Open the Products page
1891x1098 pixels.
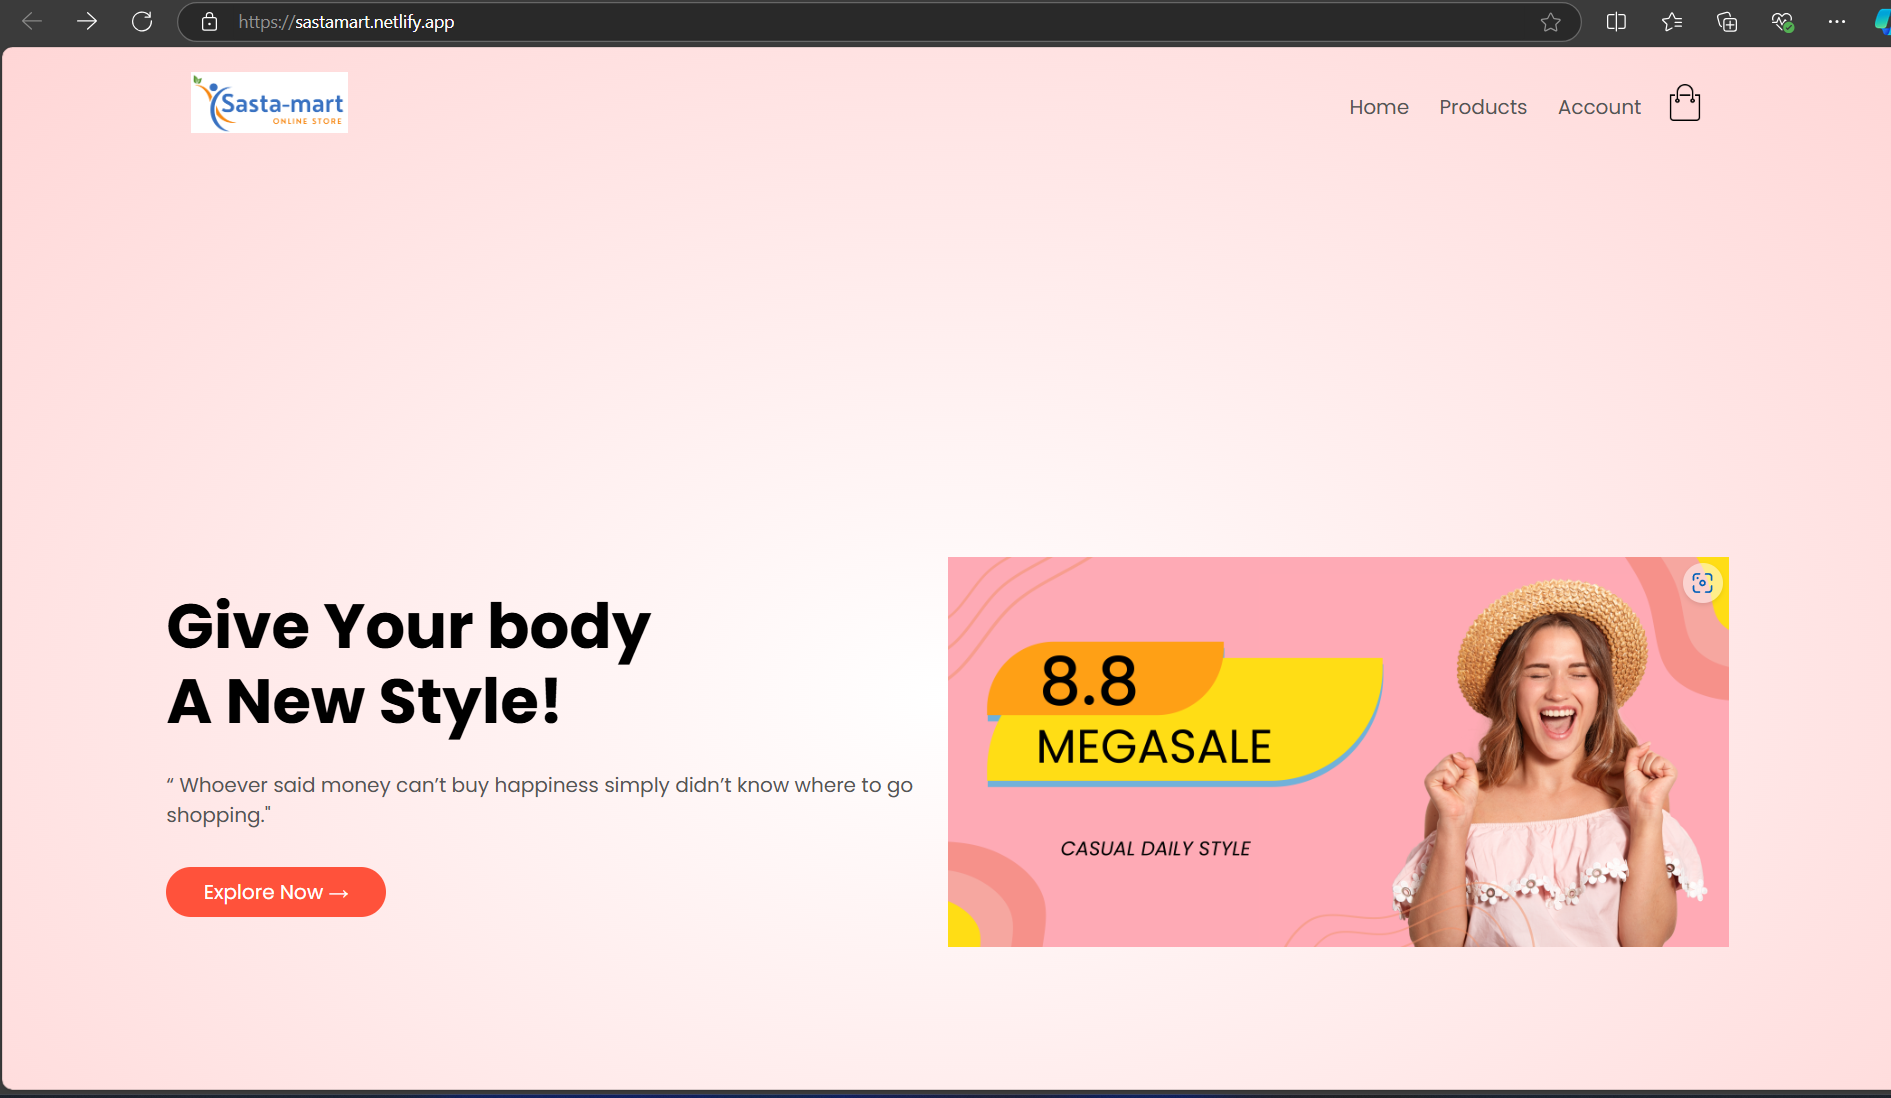pos(1482,107)
